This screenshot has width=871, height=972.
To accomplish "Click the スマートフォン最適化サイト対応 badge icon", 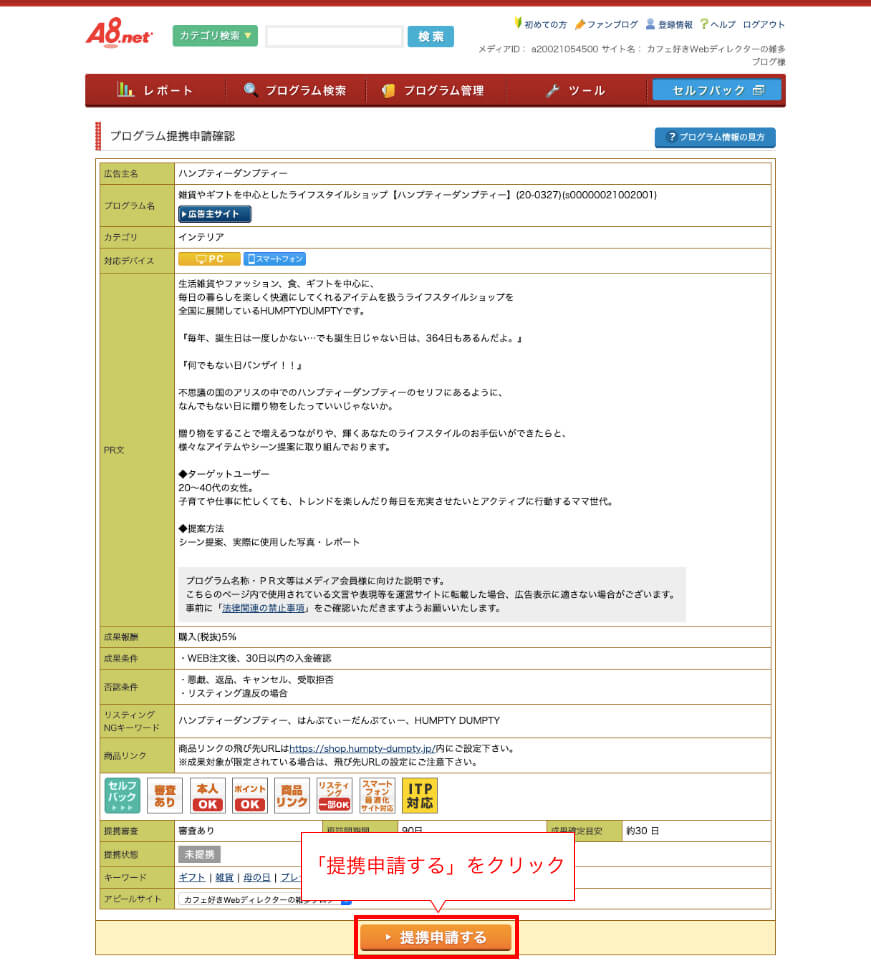I will coord(377,795).
